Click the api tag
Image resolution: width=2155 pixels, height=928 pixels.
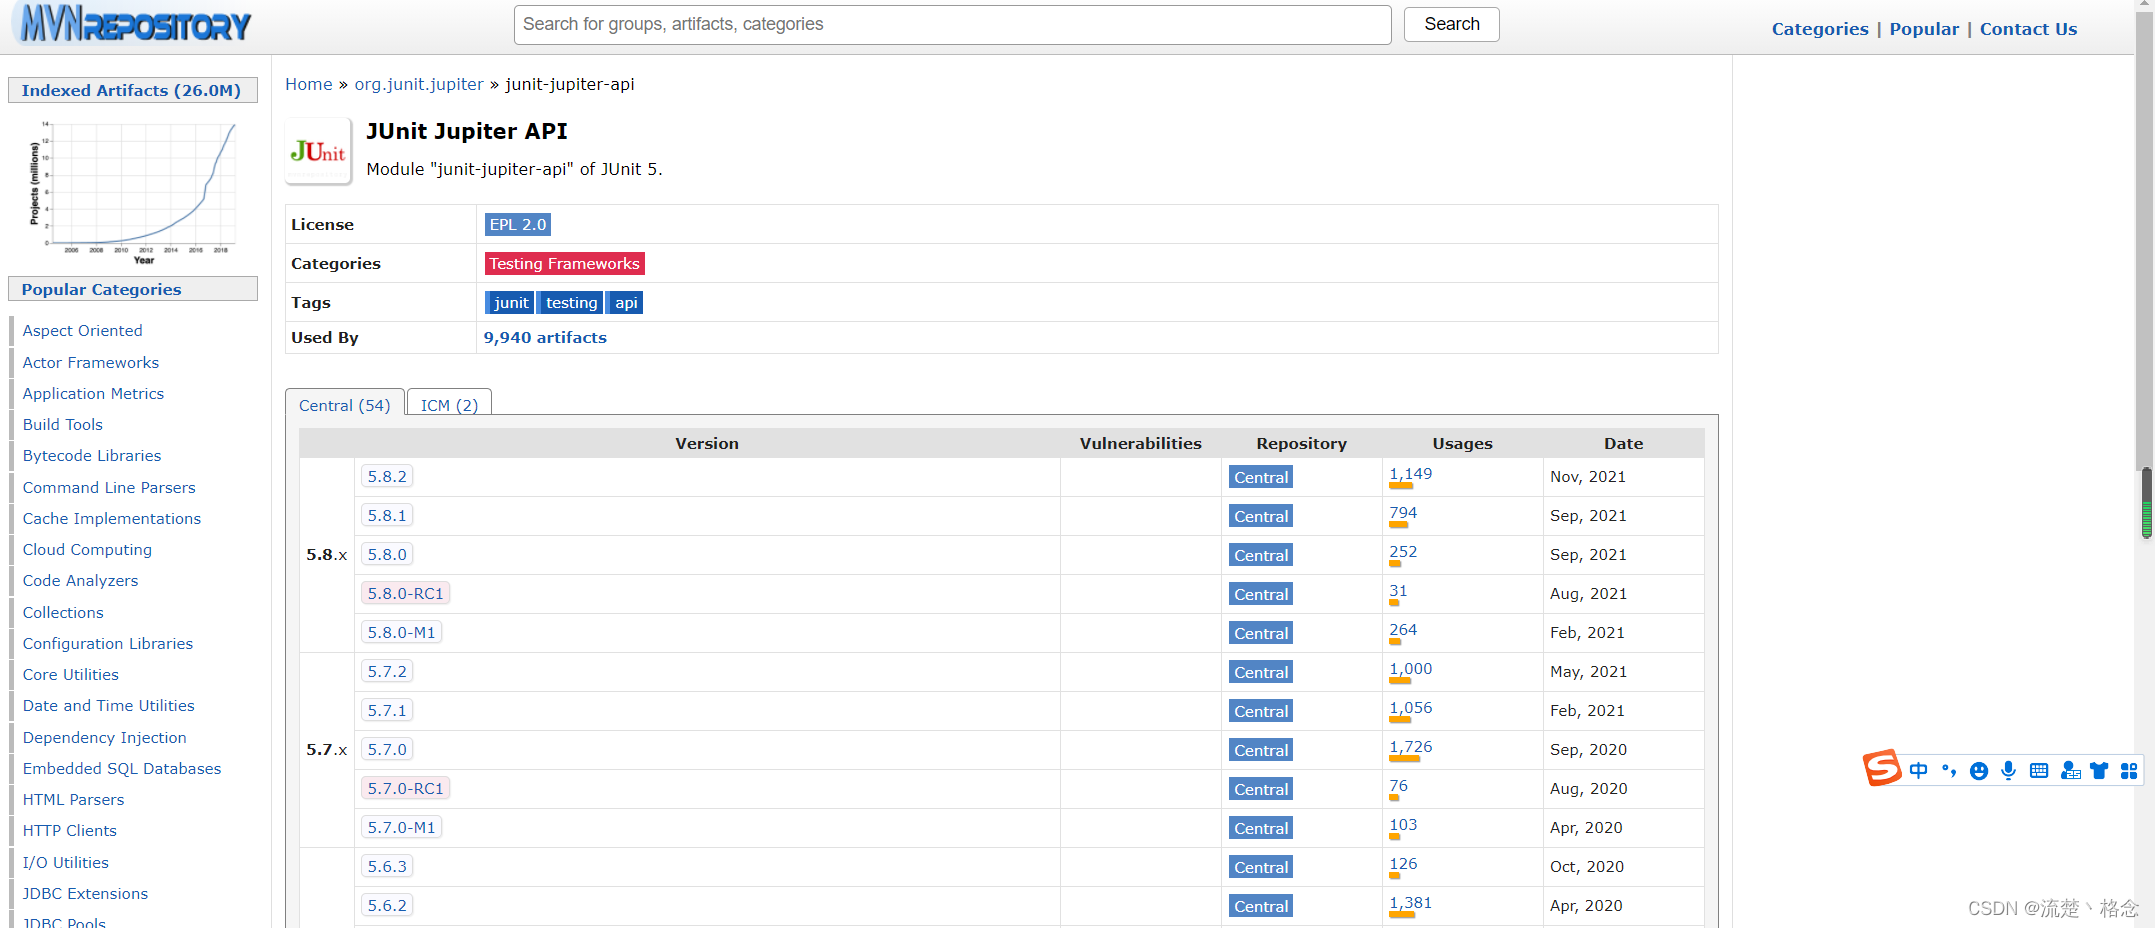626,302
